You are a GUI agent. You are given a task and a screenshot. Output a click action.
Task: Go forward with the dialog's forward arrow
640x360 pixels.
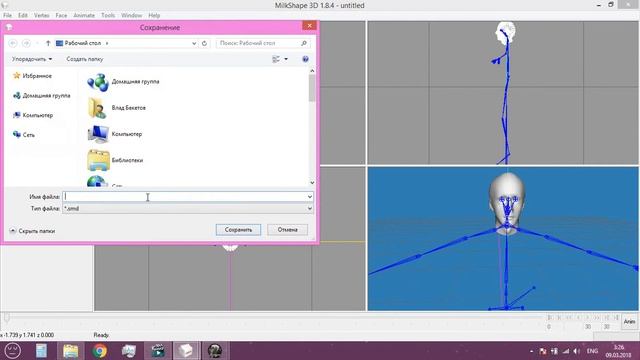point(26,43)
